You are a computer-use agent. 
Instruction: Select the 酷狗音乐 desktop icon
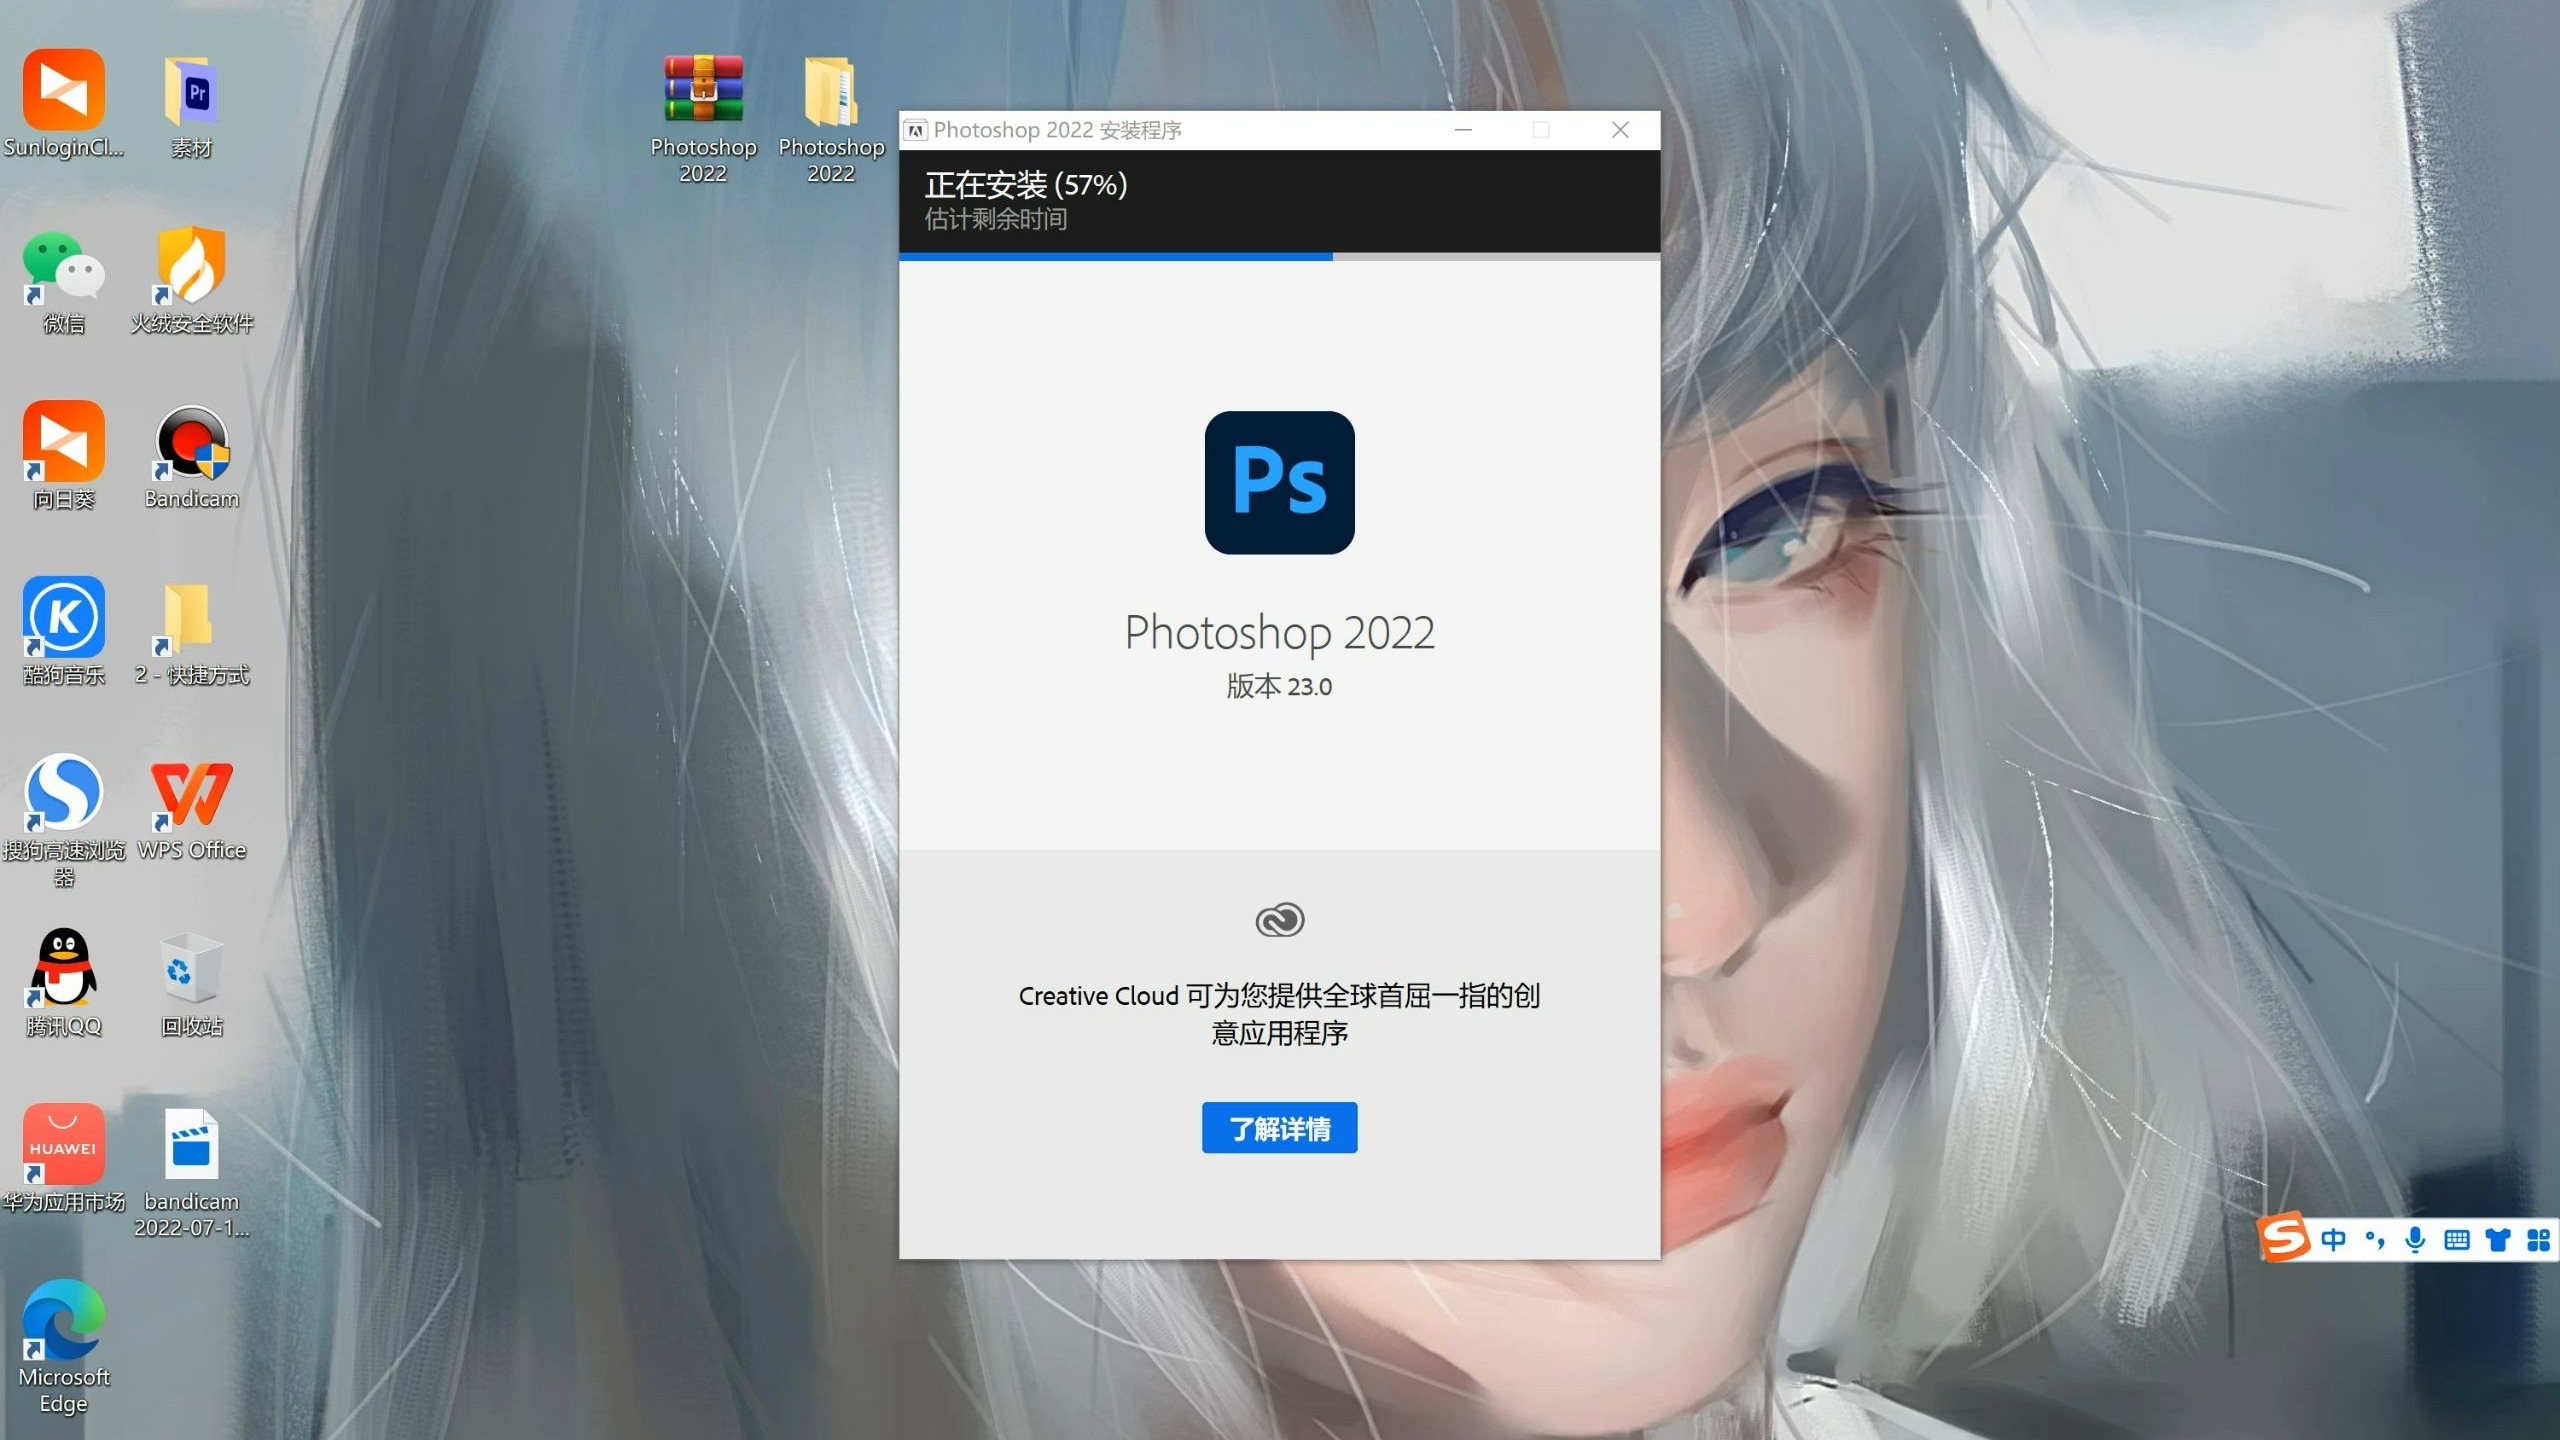(x=63, y=618)
